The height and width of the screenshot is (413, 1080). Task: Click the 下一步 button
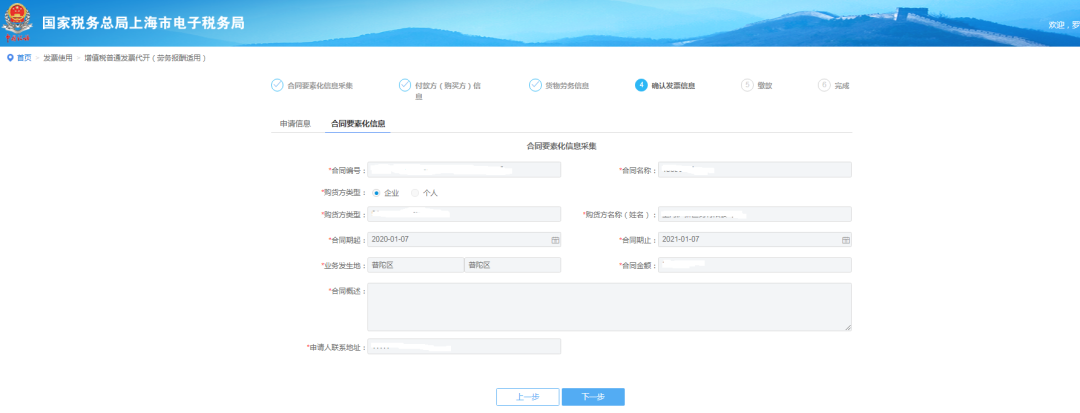(x=593, y=397)
